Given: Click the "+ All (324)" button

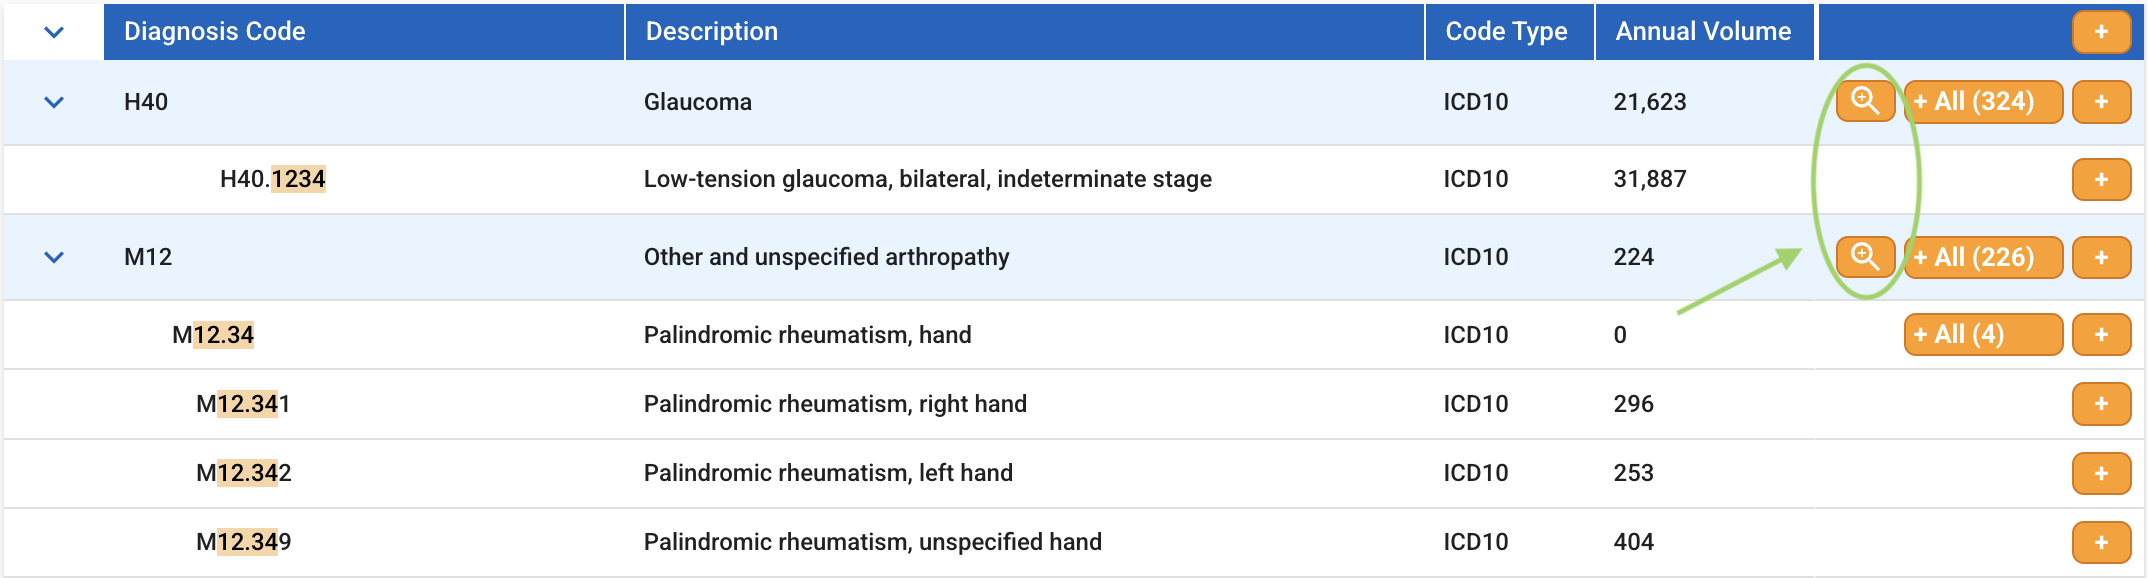Looking at the screenshot, I should tap(1983, 101).
